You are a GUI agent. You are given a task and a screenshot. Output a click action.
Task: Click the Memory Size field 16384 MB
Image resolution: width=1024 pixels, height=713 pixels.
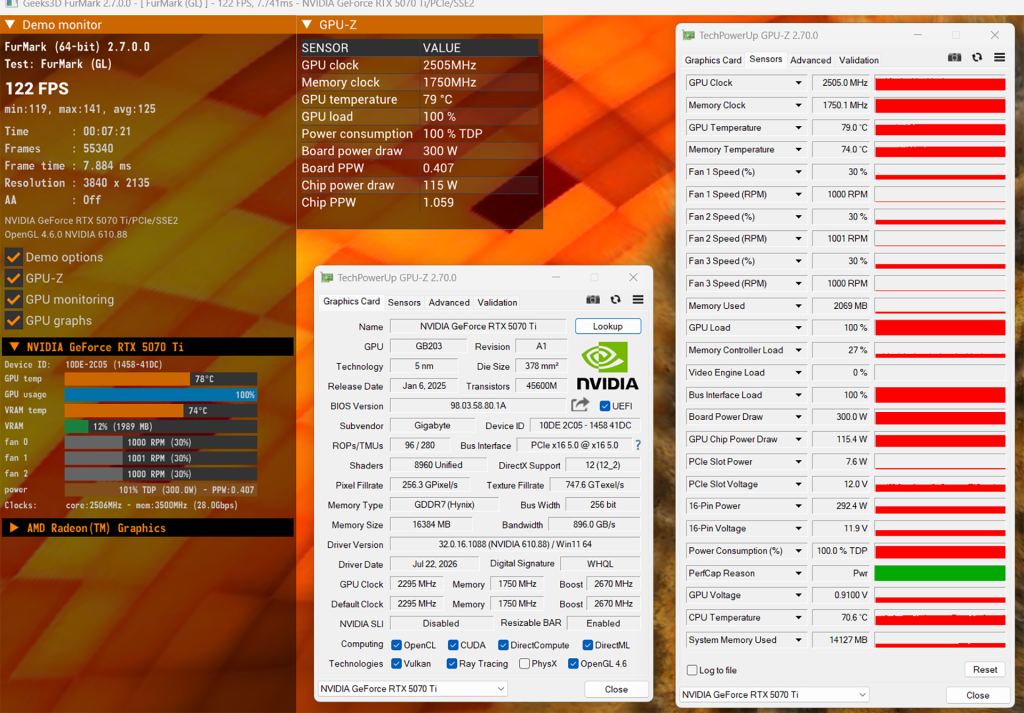point(432,524)
